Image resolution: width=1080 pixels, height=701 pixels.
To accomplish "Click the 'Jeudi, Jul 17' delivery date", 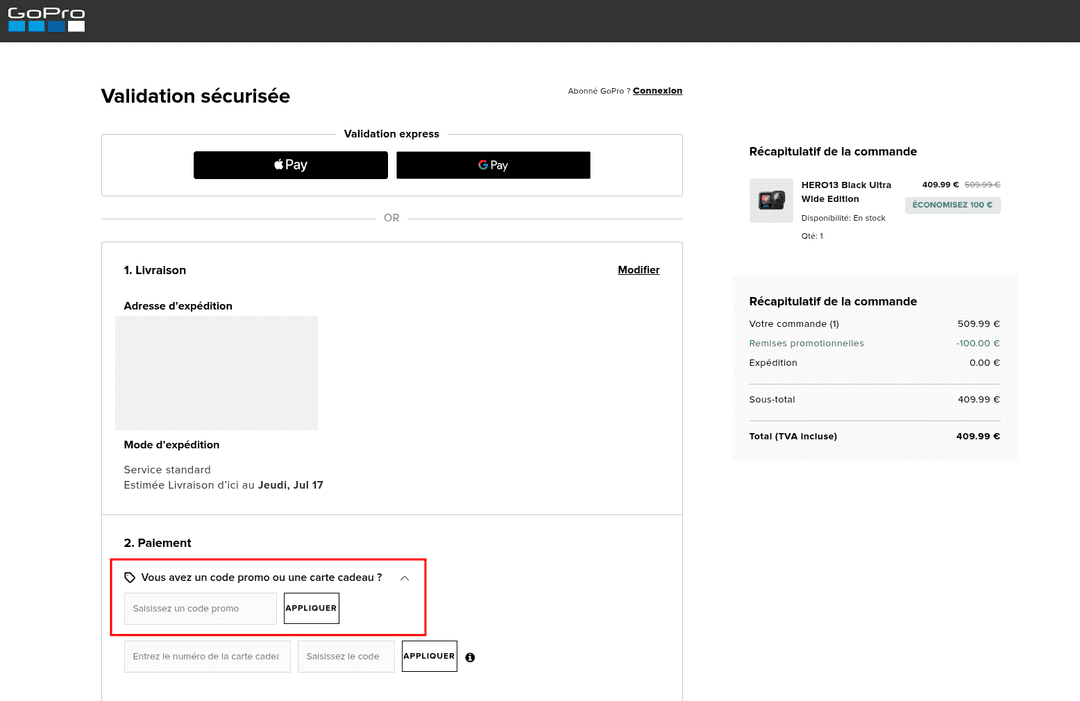I will tap(291, 485).
